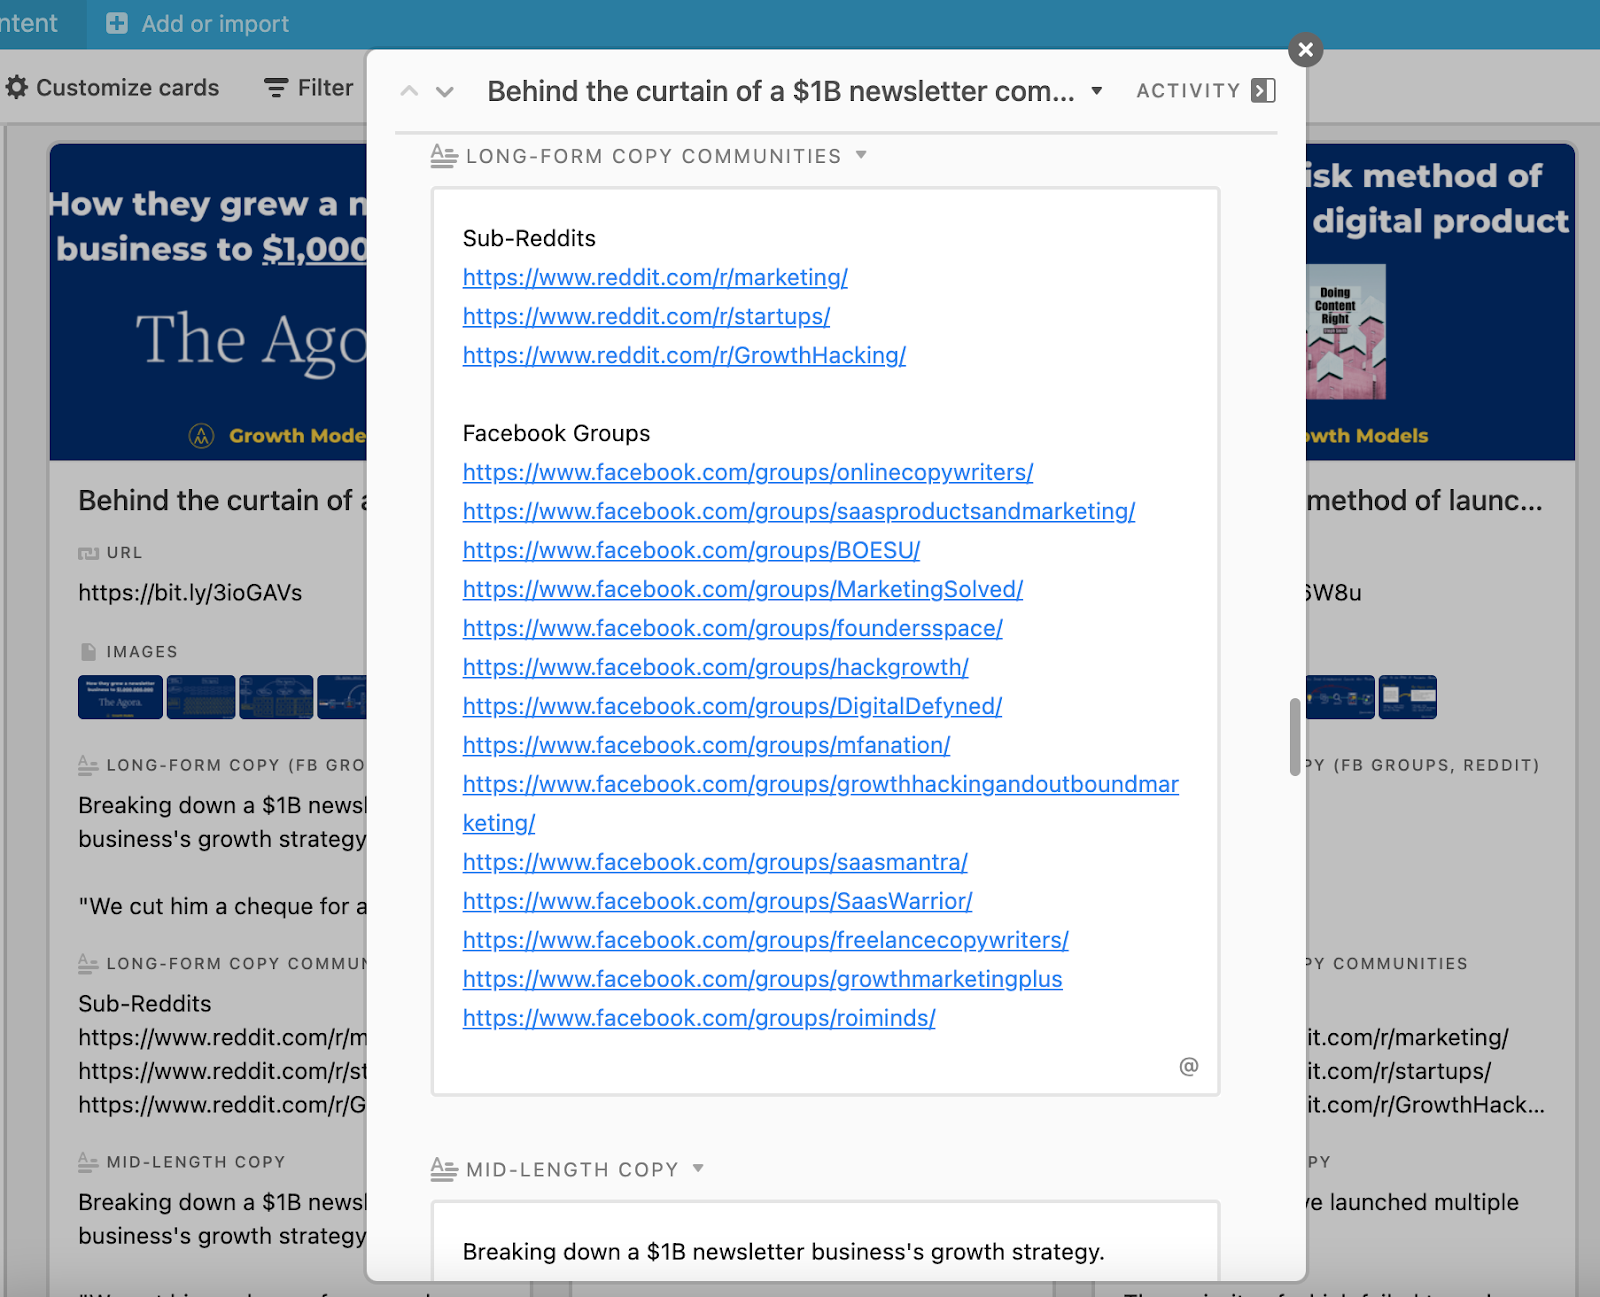1600x1297 pixels.
Task: Open Customize cards settings
Action: (112, 88)
